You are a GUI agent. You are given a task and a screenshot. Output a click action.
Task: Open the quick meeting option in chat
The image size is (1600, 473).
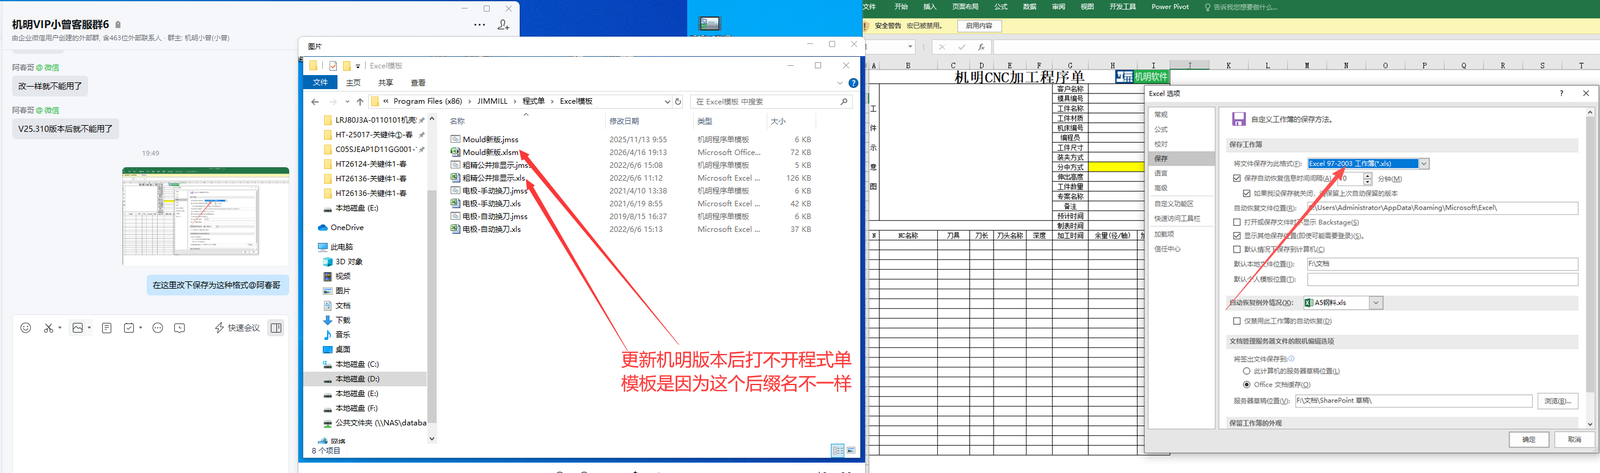237,328
